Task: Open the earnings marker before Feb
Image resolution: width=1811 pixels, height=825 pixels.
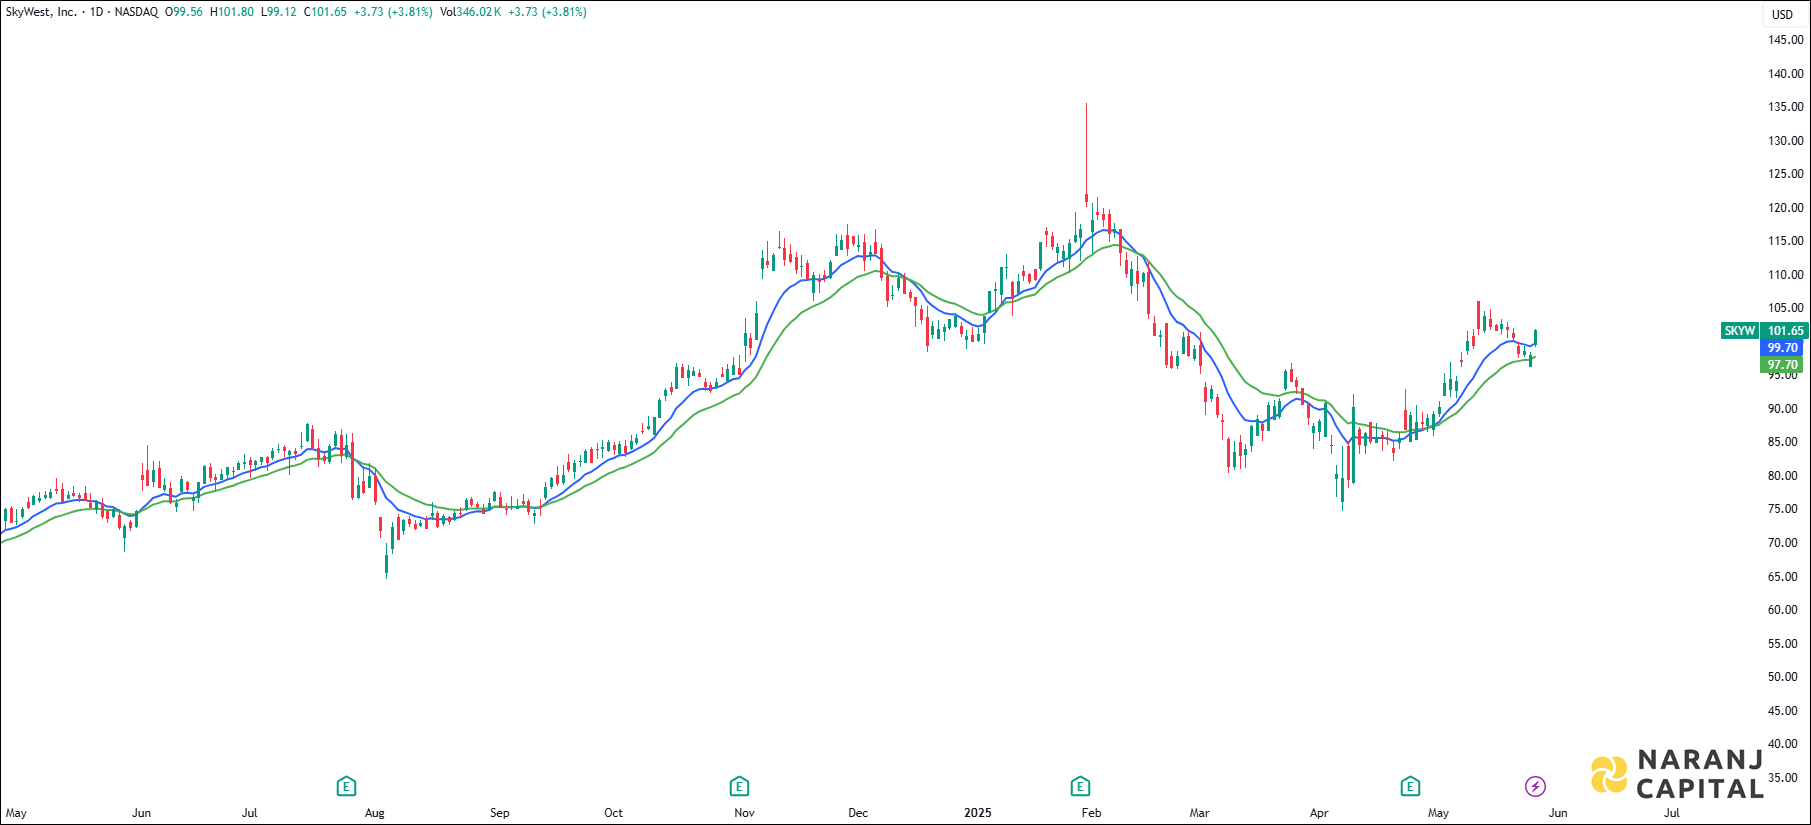Action: (x=1080, y=786)
